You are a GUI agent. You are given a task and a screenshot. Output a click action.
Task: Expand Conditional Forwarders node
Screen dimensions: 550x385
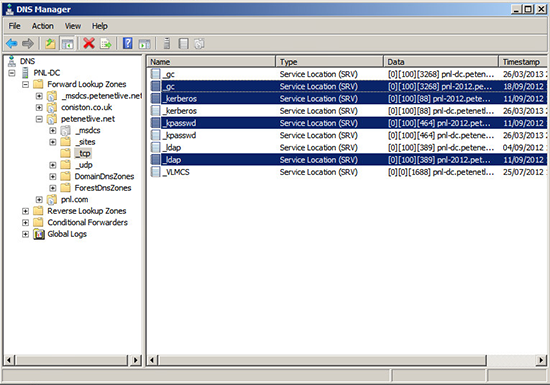click(25, 223)
